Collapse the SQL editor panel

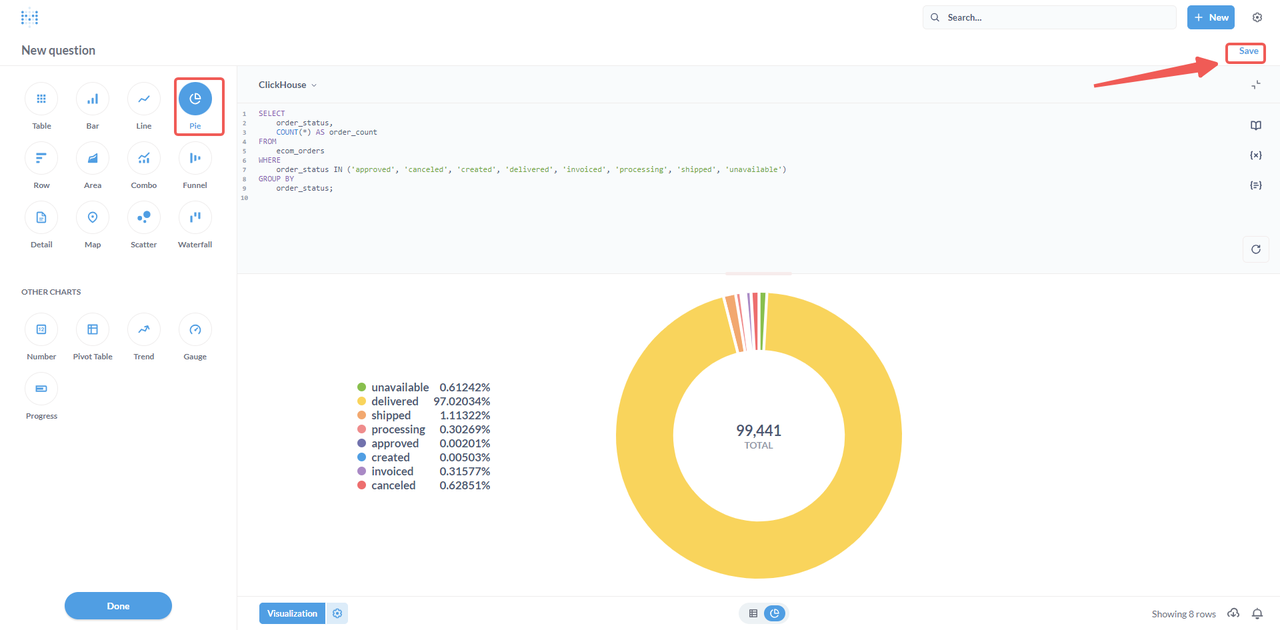point(1256,85)
